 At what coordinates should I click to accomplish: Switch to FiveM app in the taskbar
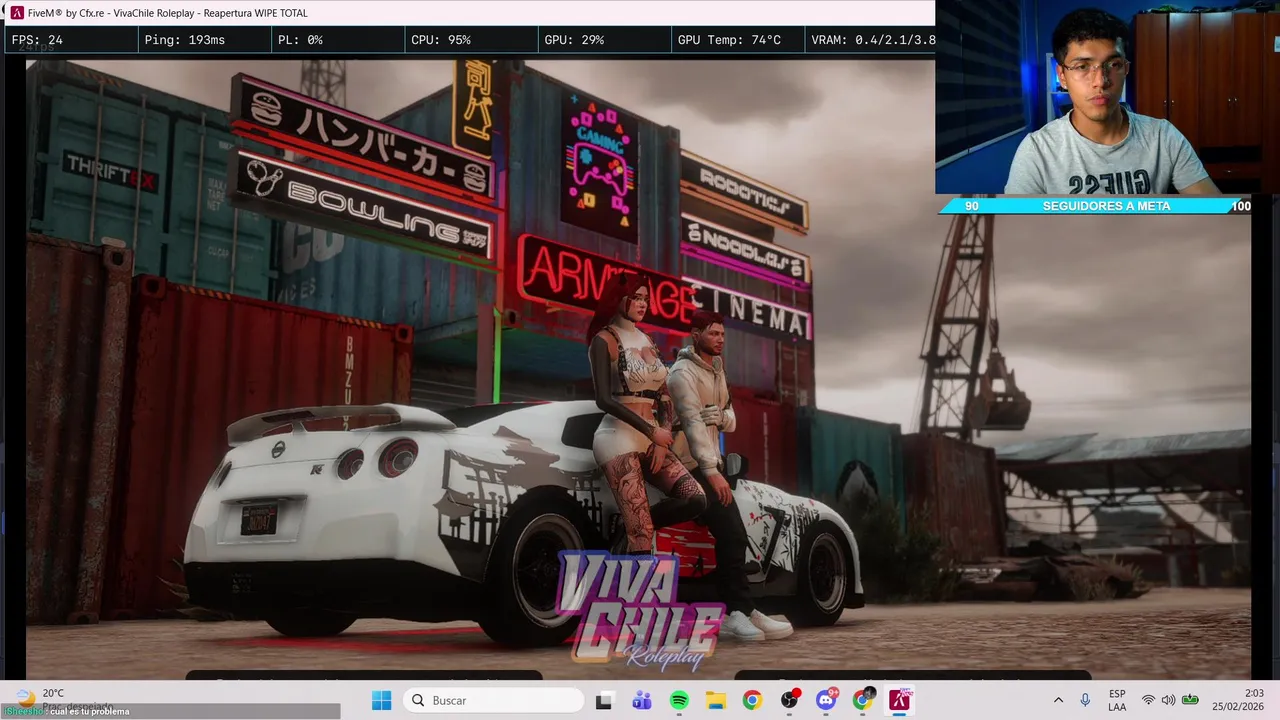click(900, 701)
